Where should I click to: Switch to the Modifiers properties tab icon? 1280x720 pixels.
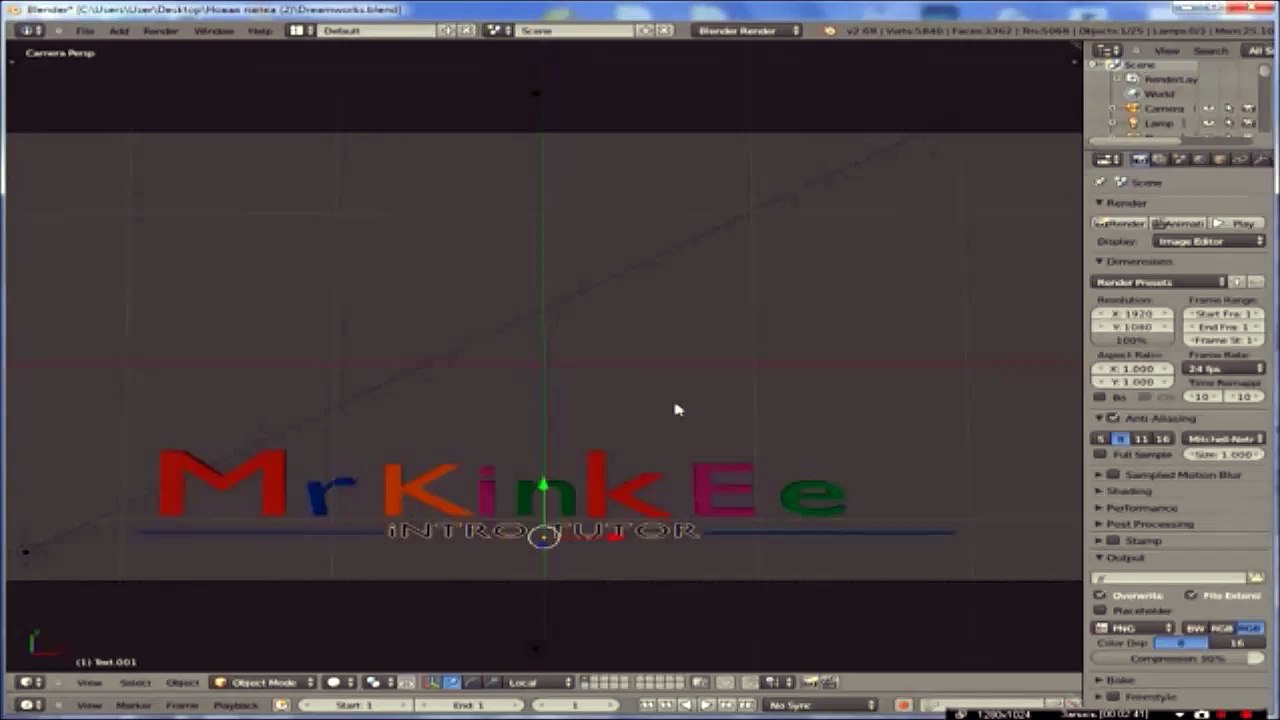pos(1260,160)
